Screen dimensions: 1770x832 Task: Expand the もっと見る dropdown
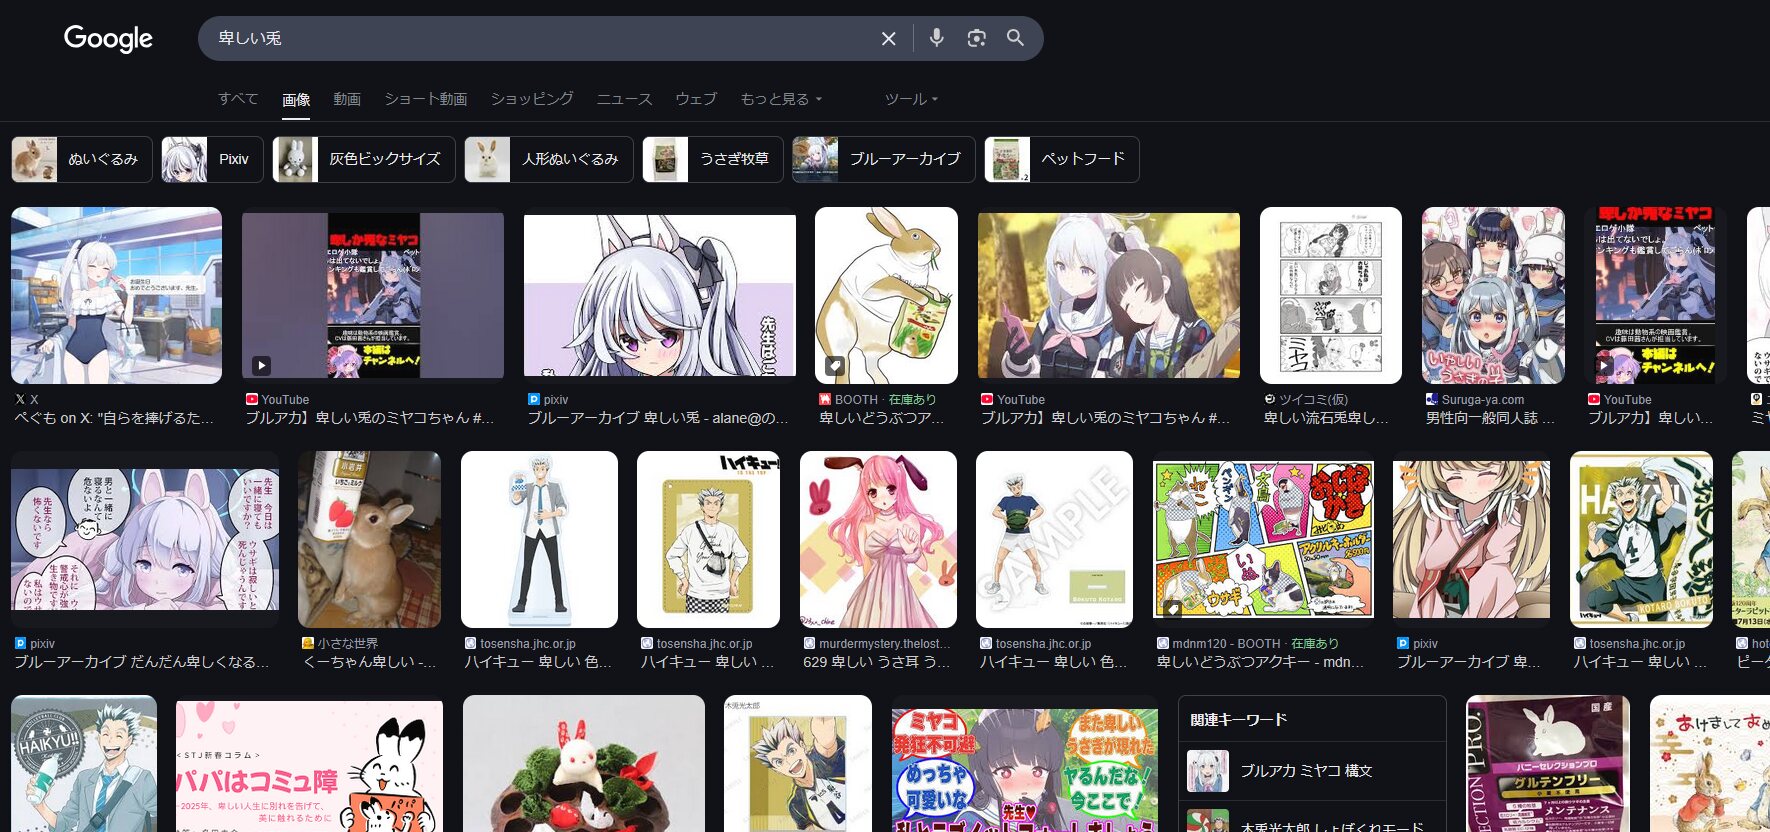click(x=781, y=98)
